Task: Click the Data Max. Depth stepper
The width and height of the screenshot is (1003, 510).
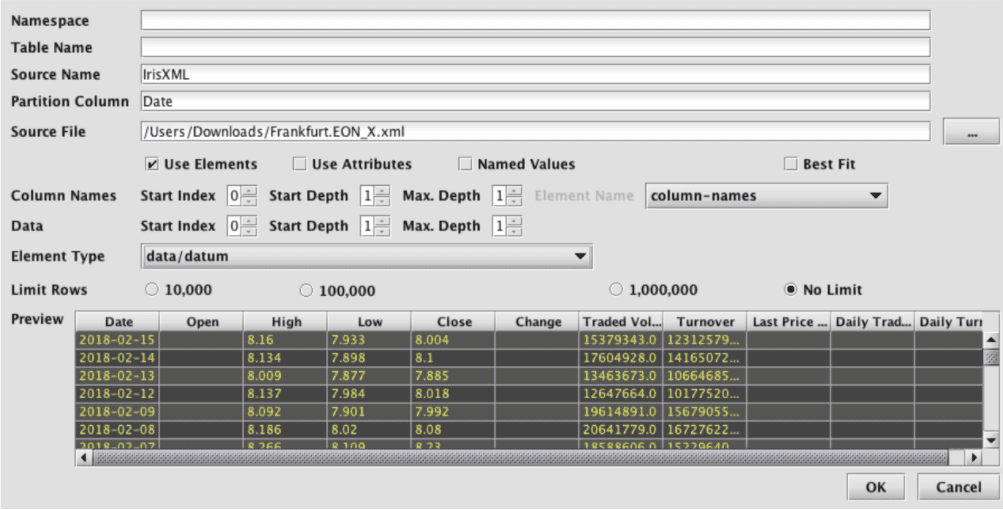Action: tap(509, 226)
